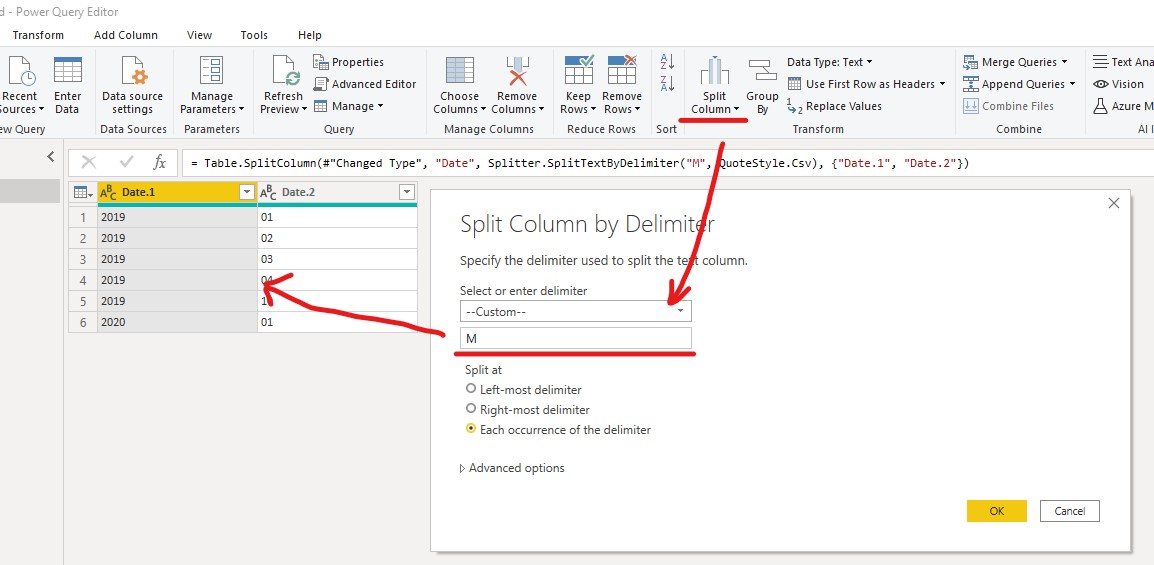Open Data Type: Text dropdown
The width and height of the screenshot is (1154, 565).
tap(829, 63)
